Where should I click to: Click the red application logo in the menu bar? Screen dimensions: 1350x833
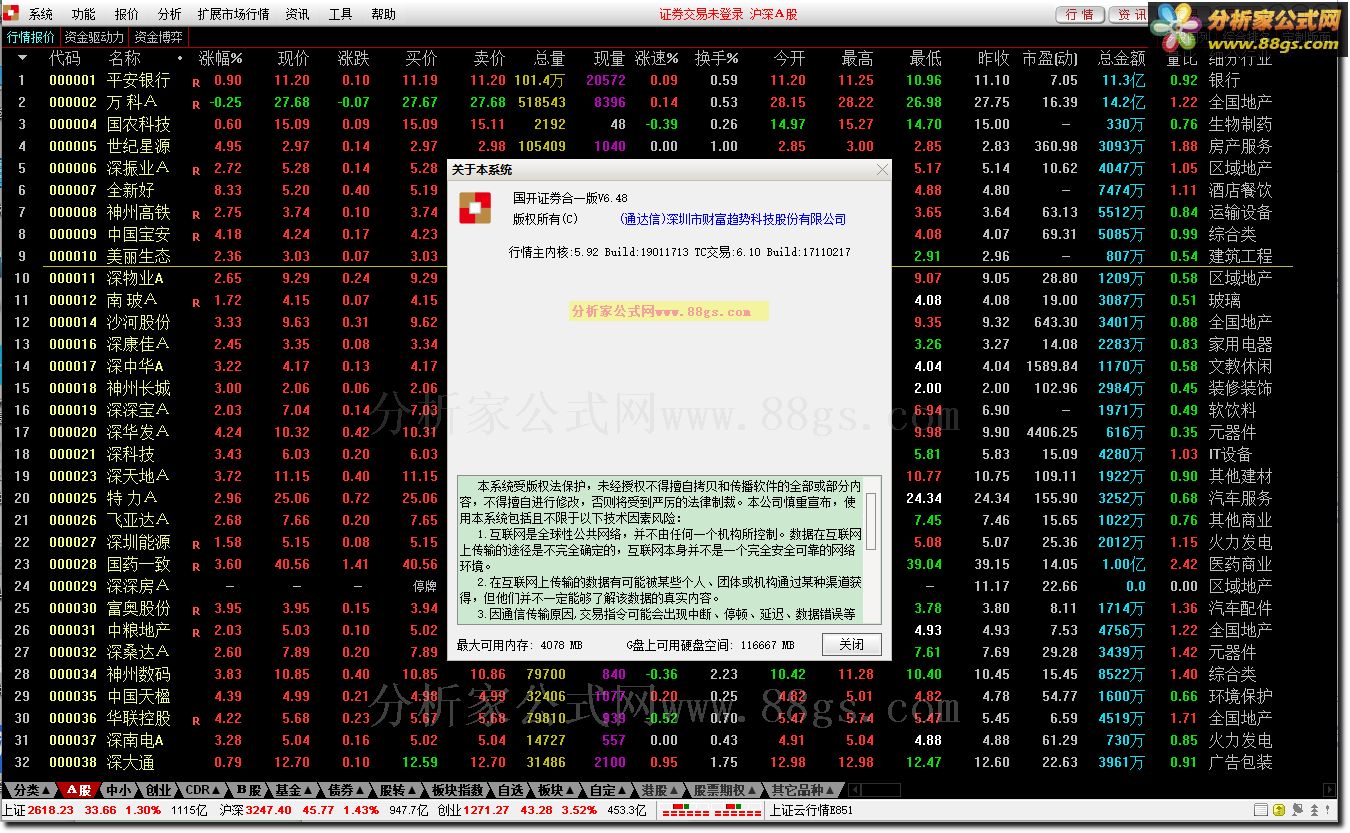[x=11, y=15]
